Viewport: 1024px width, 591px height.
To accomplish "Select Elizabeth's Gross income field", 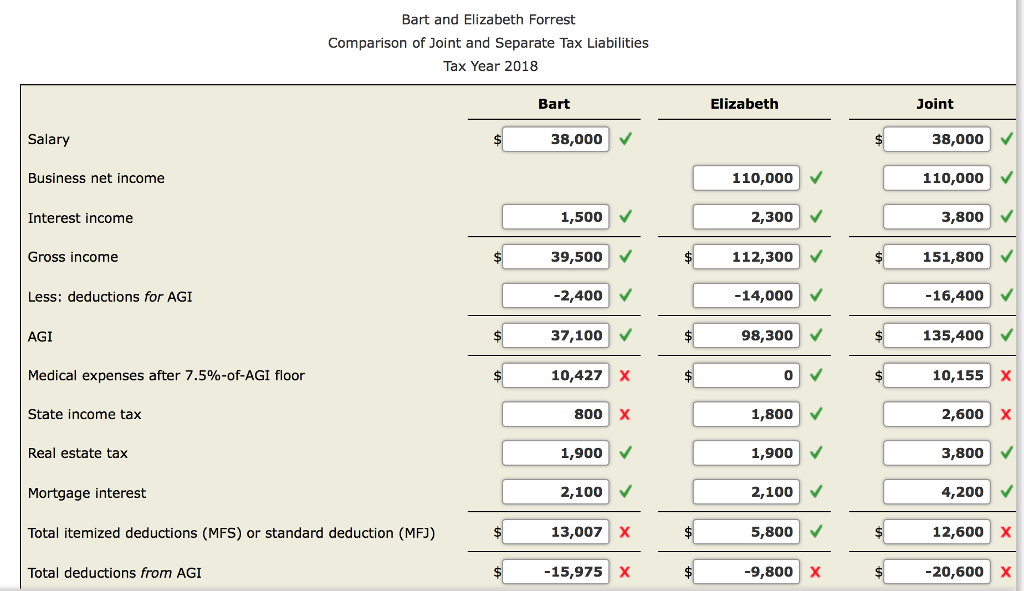I will (x=746, y=257).
